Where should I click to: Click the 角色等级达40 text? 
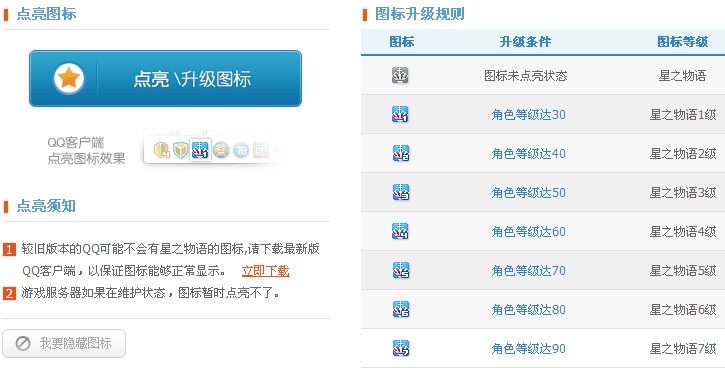tap(528, 153)
